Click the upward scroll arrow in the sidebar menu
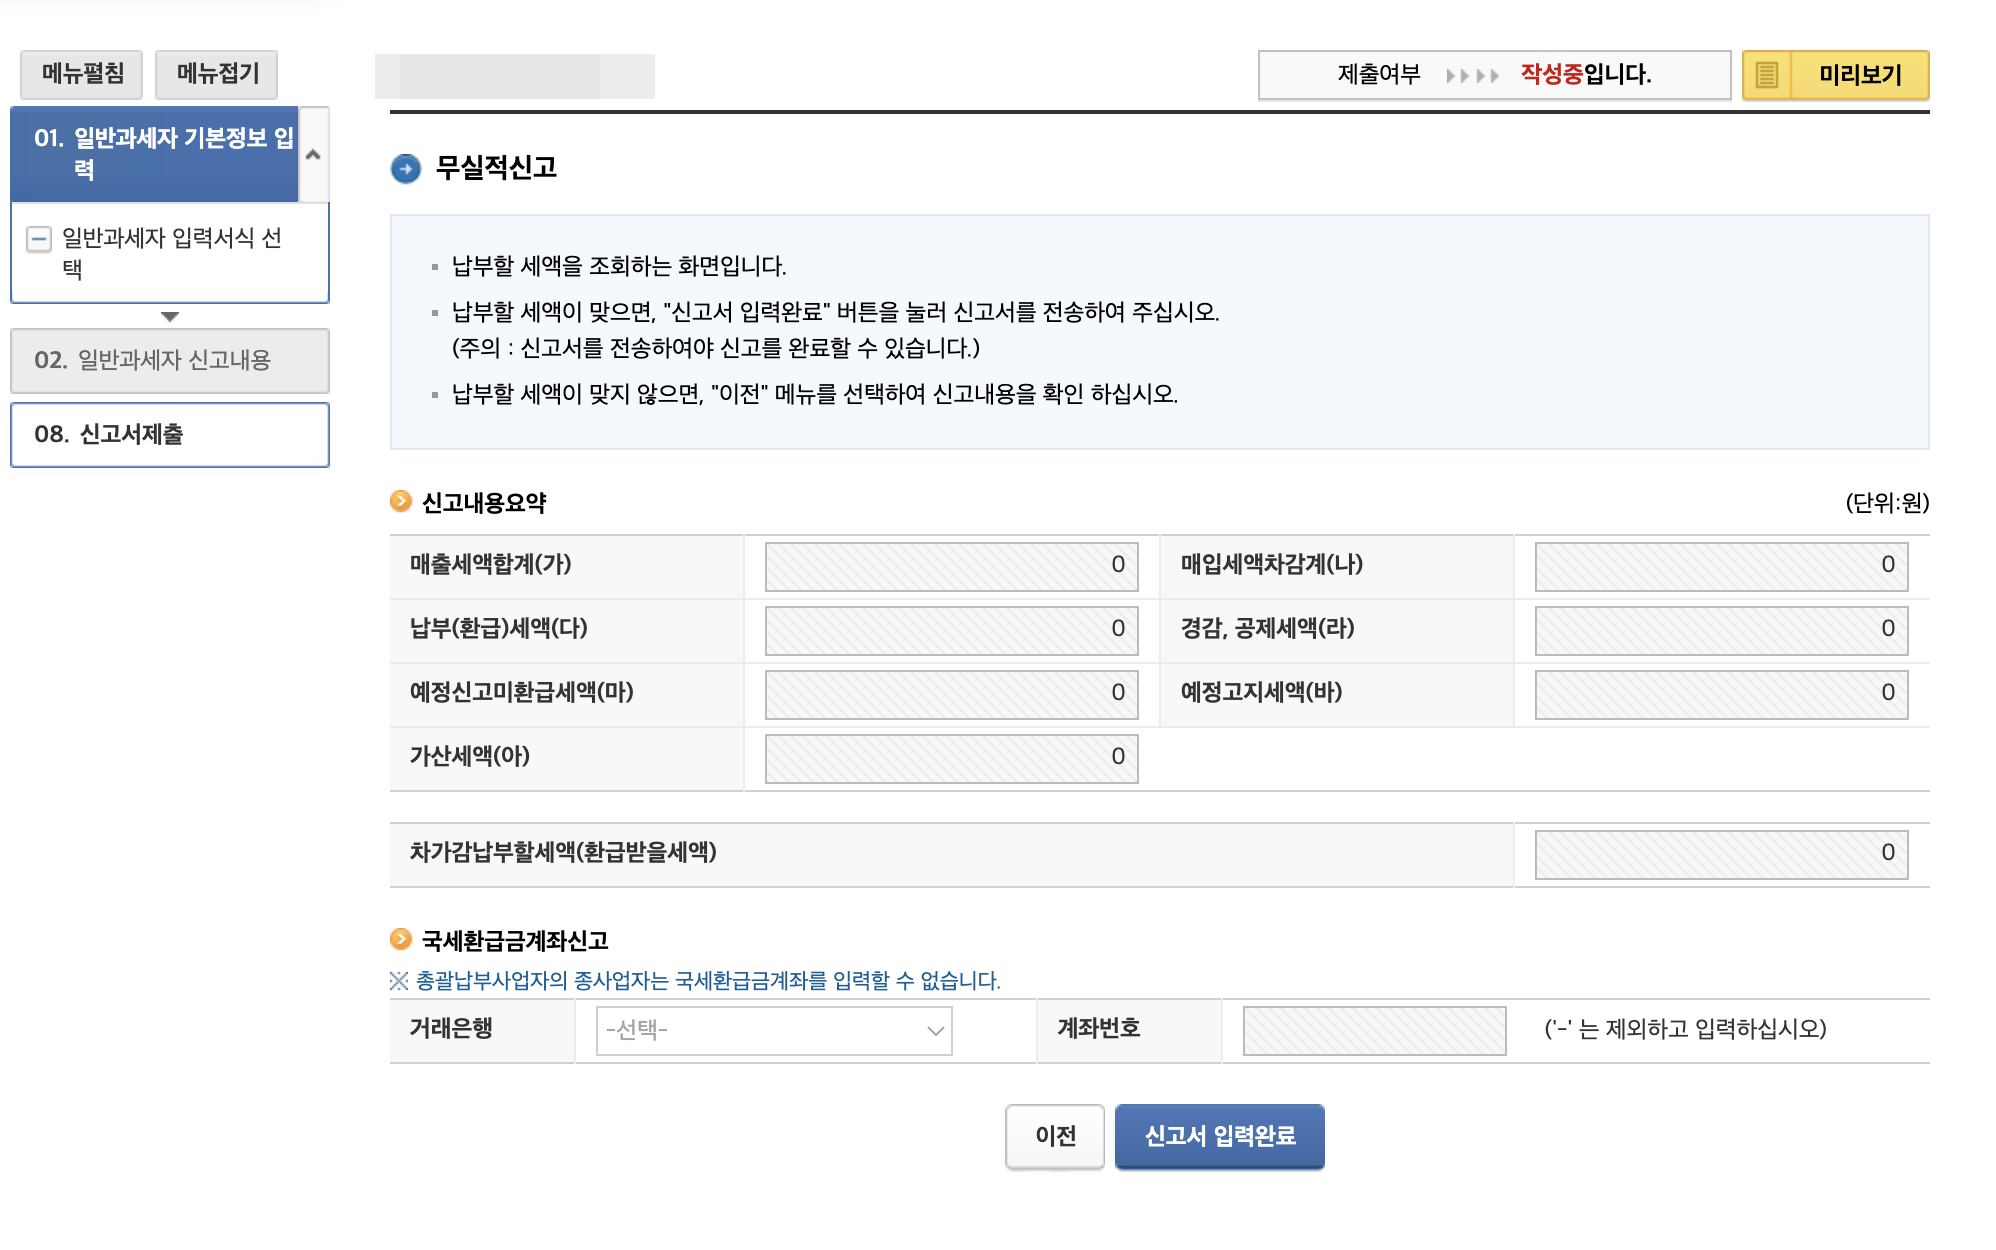The width and height of the screenshot is (1996, 1250). click(313, 155)
